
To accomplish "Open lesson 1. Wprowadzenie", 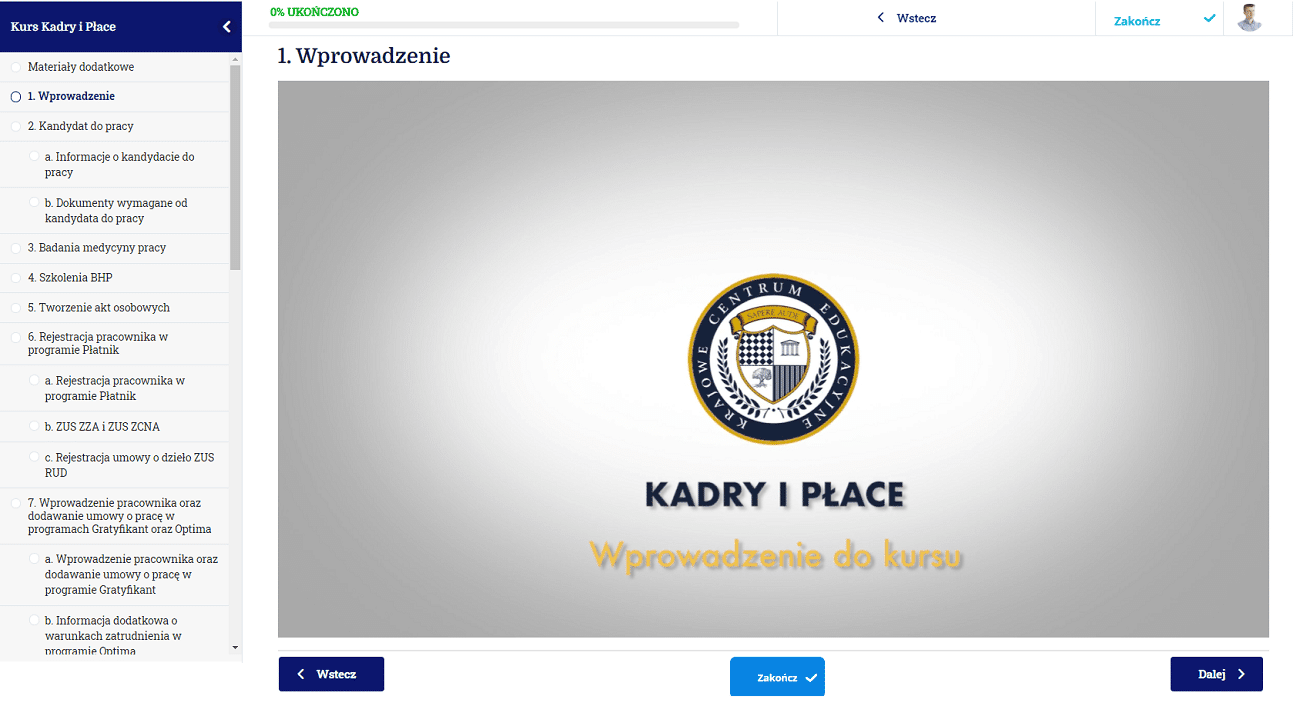I will [71, 96].
